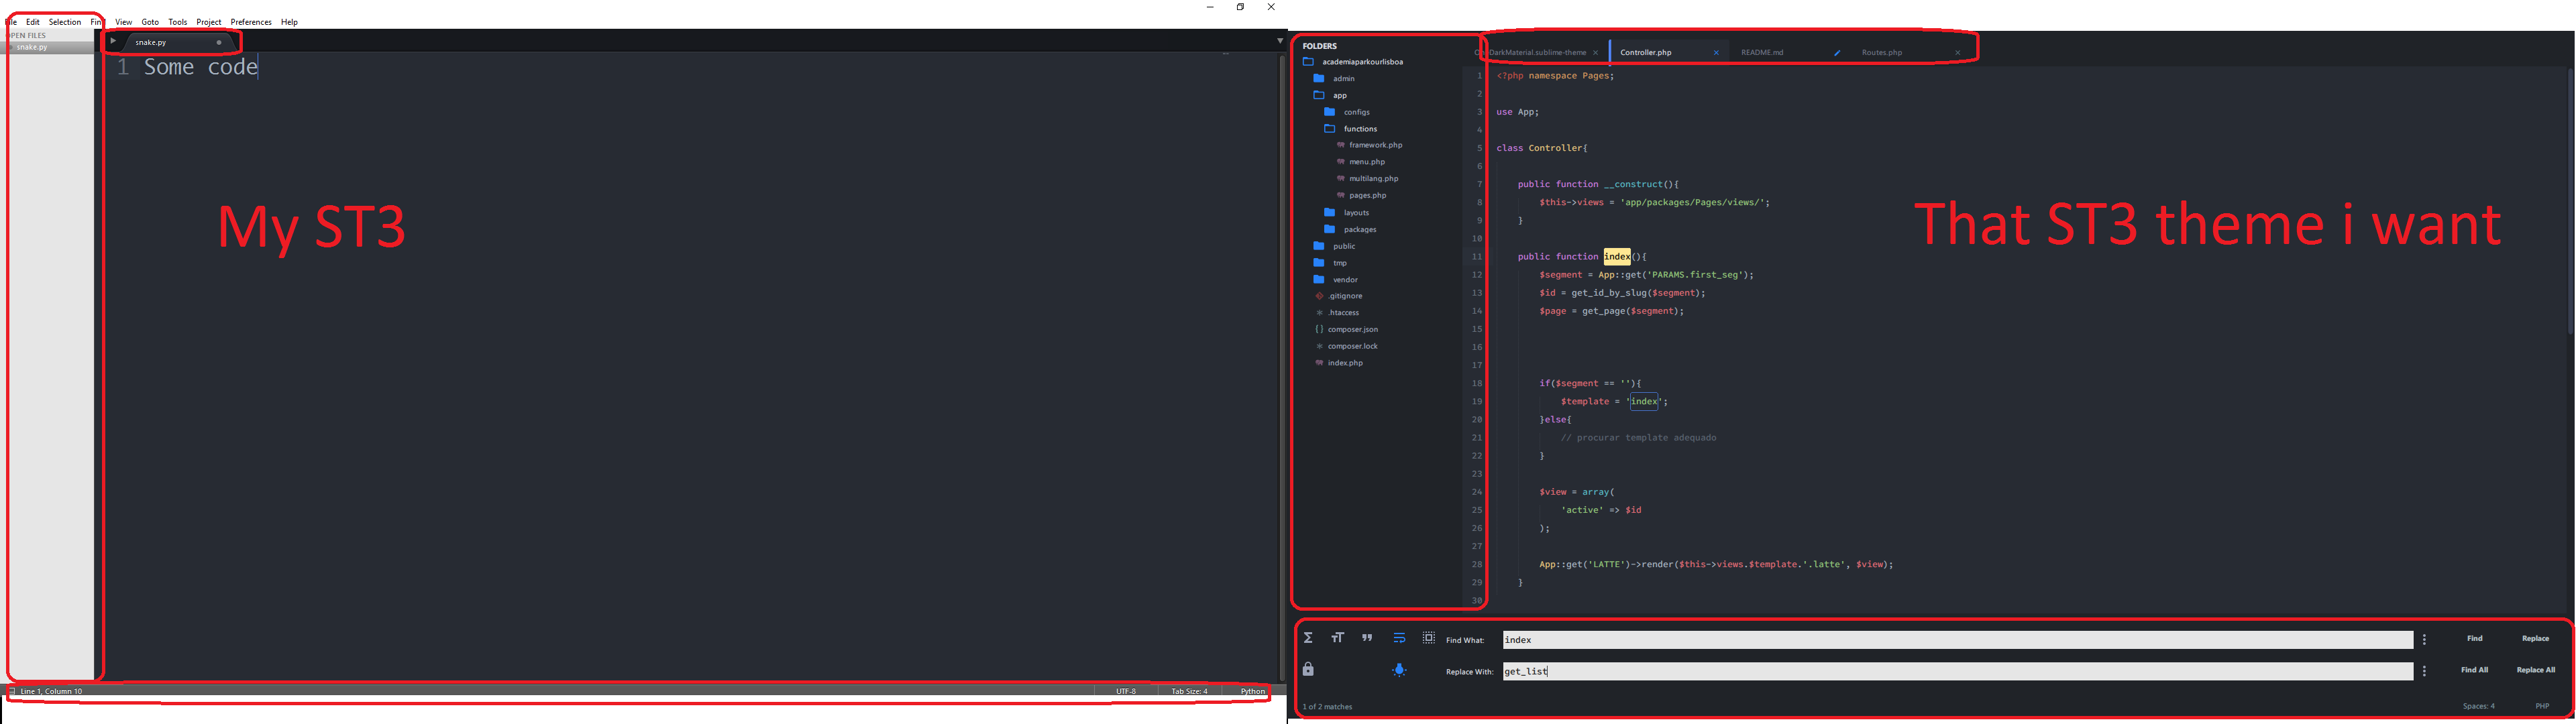2576x724 pixels.
Task: Click the Find All button
Action: pyautogui.click(x=2474, y=670)
